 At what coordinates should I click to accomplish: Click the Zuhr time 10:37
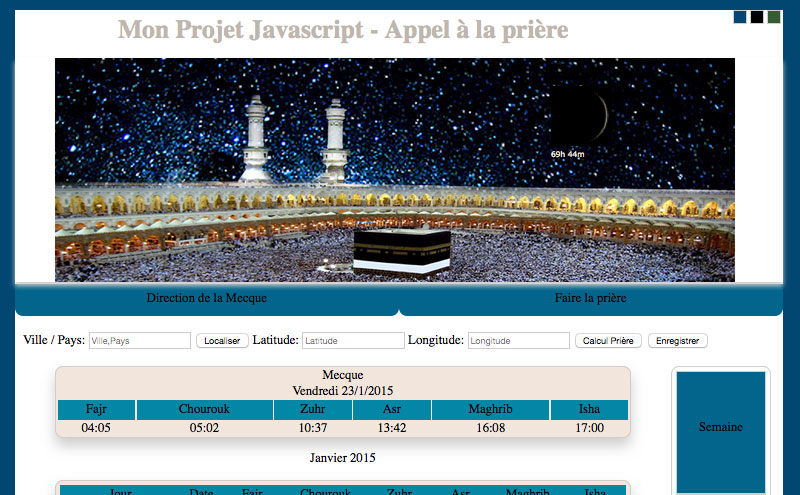point(313,428)
